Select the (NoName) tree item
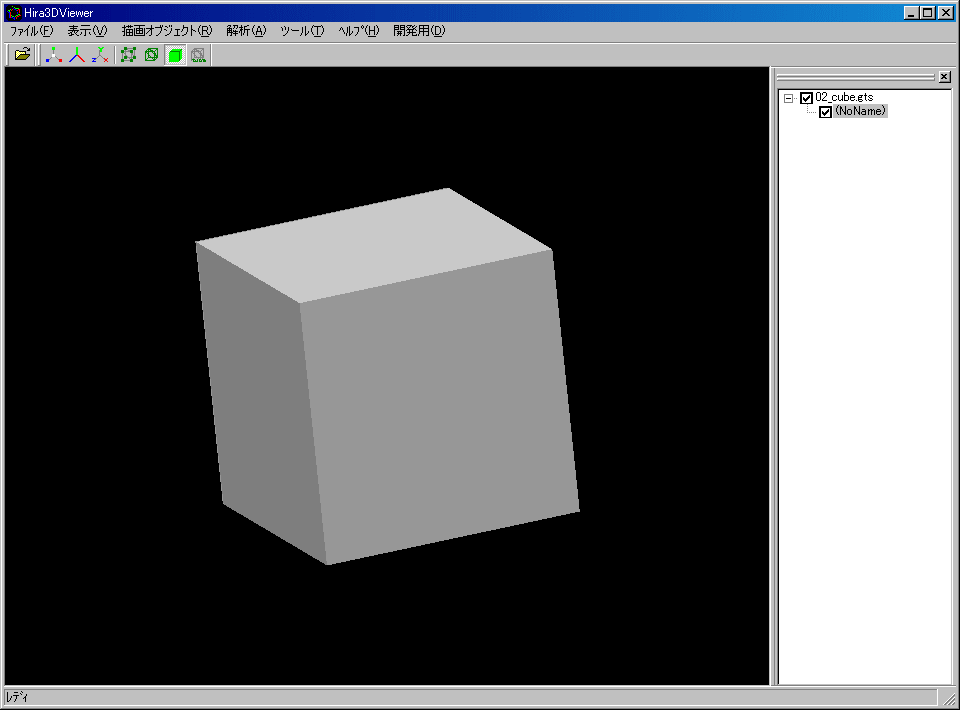This screenshot has height=710, width=960. pos(860,111)
